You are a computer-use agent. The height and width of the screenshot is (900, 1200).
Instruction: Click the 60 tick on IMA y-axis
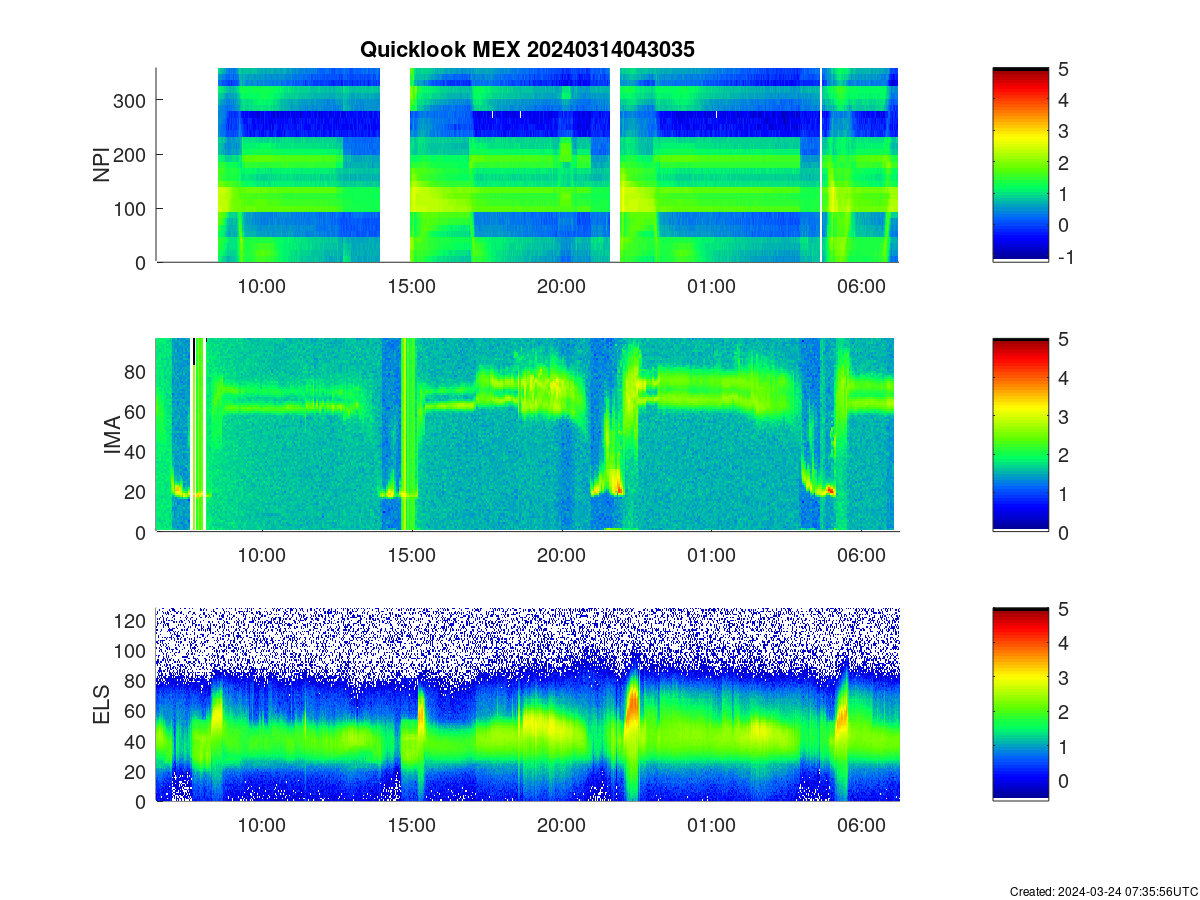click(136, 412)
